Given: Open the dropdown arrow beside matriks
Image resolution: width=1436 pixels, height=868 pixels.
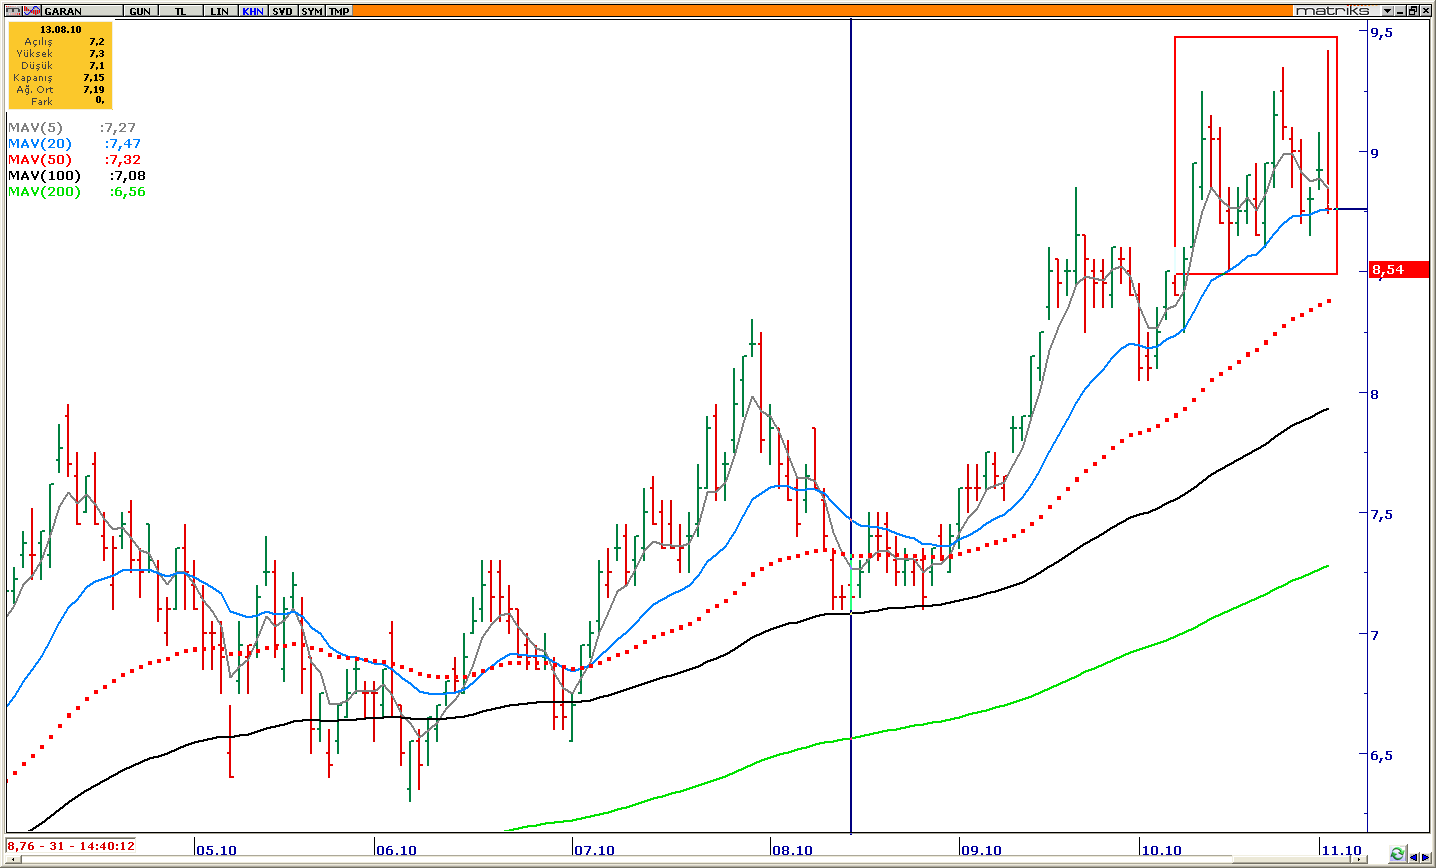Looking at the screenshot, I should [x=1387, y=10].
